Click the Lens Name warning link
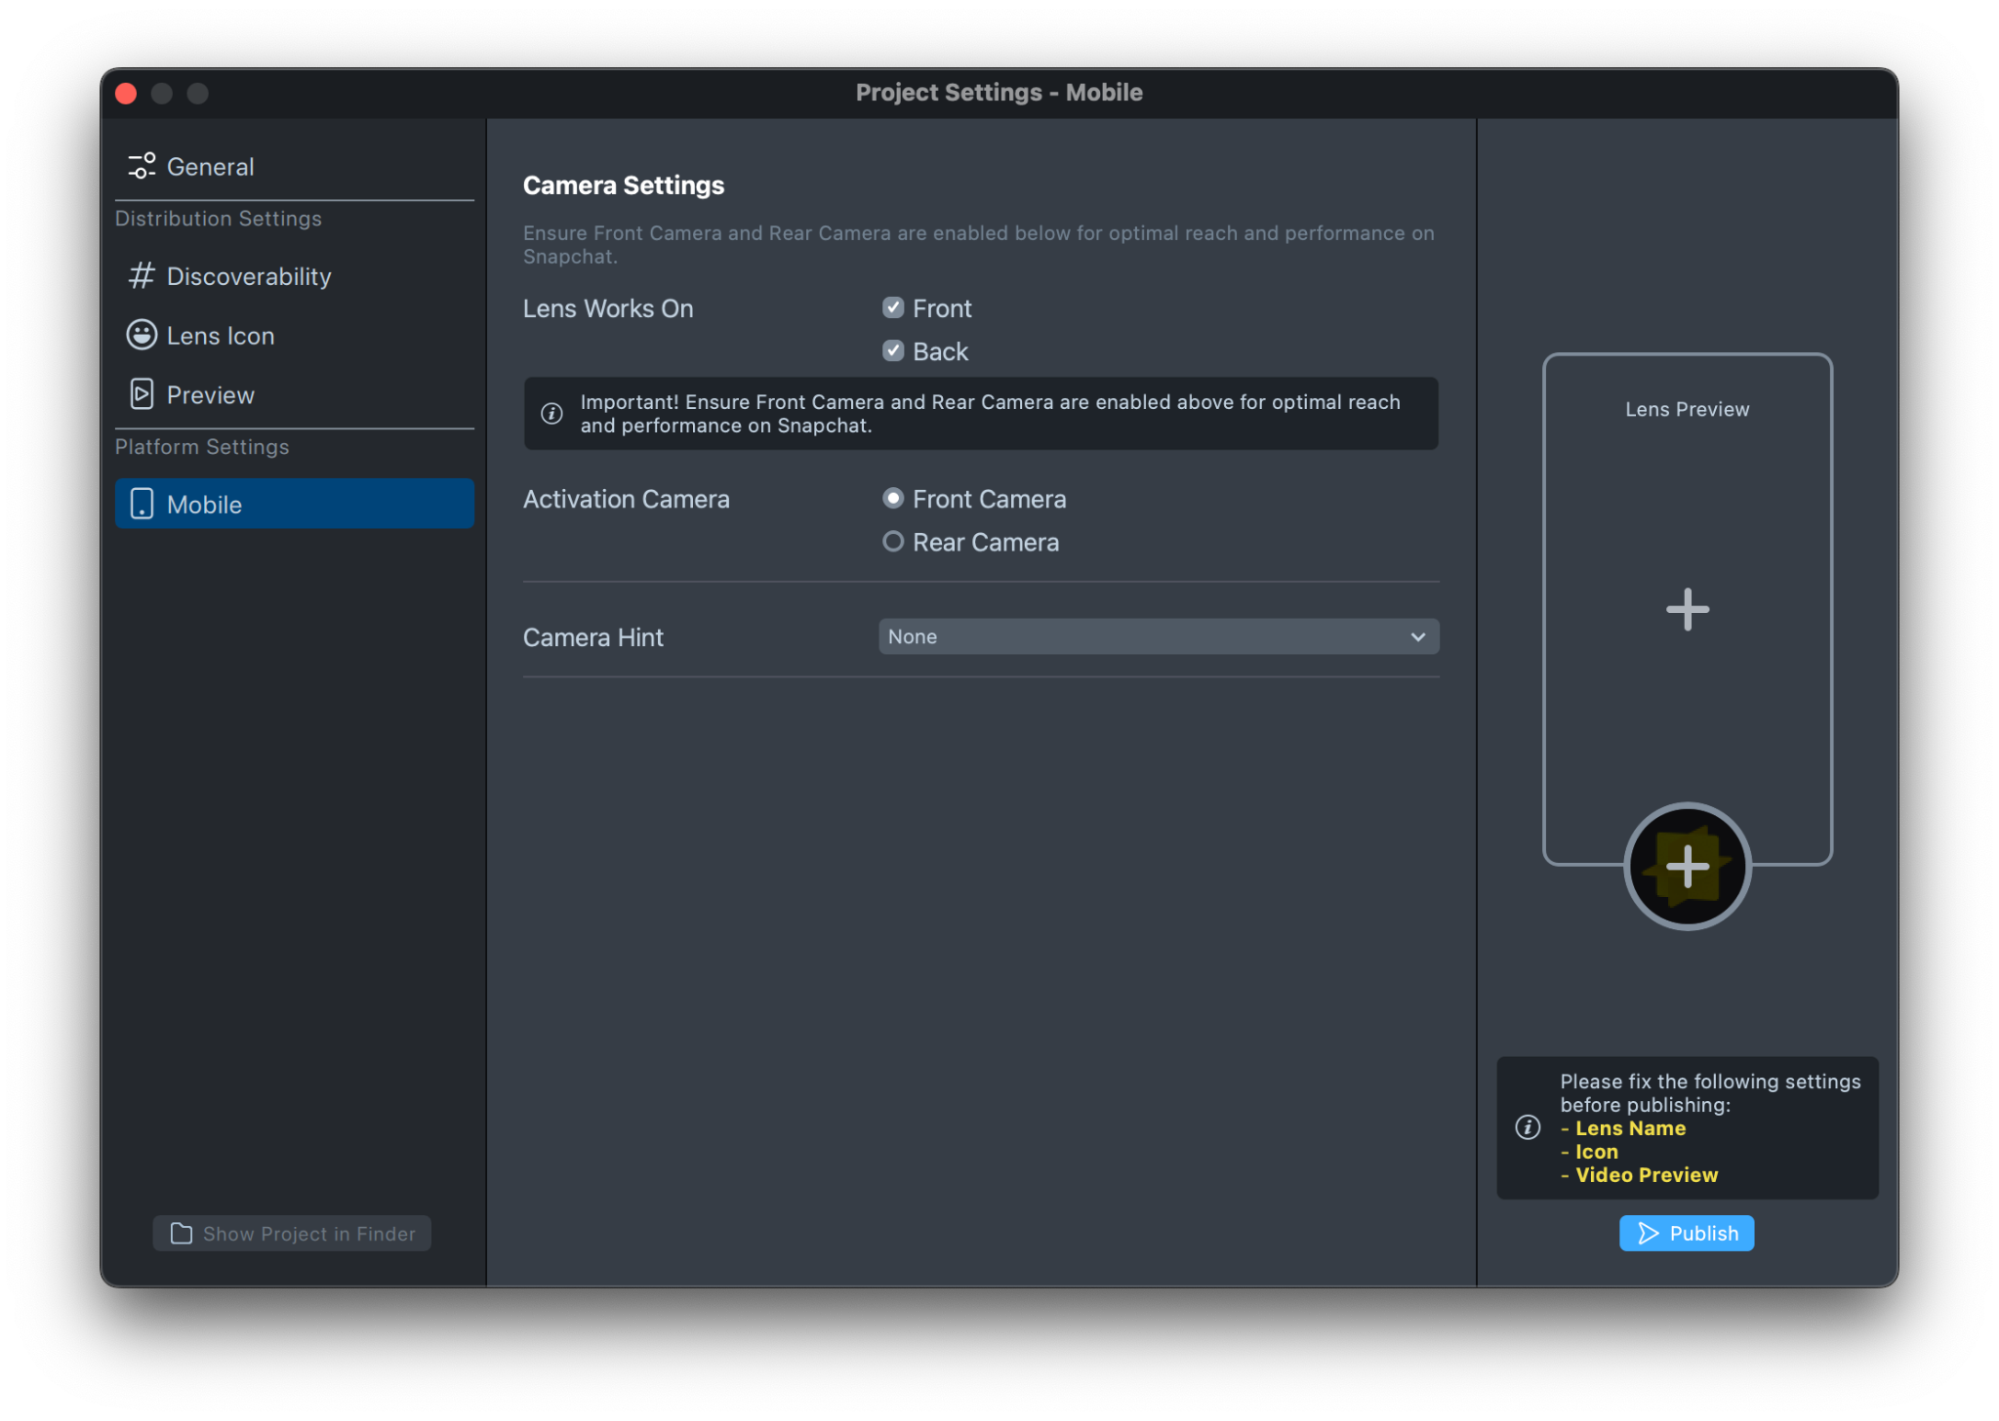 [x=1630, y=1128]
